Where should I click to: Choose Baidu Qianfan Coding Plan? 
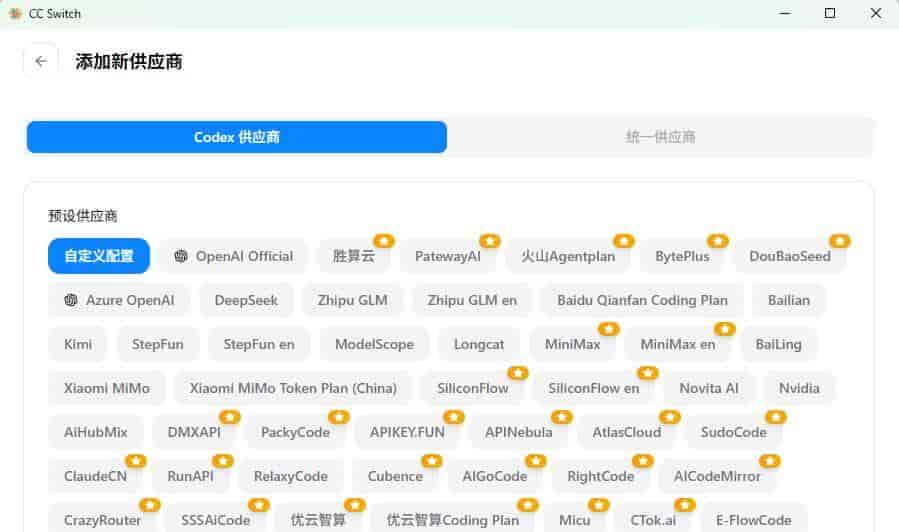(x=642, y=300)
